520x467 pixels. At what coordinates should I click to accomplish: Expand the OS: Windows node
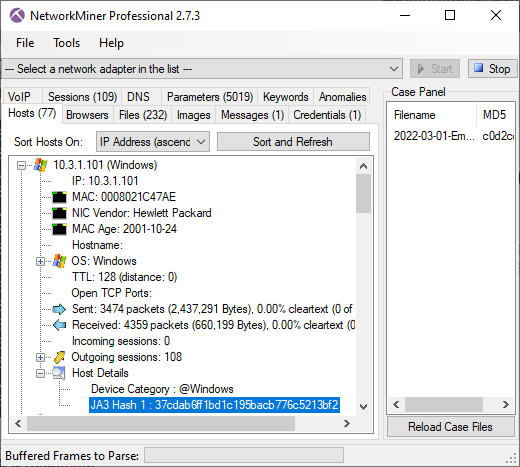click(40, 261)
